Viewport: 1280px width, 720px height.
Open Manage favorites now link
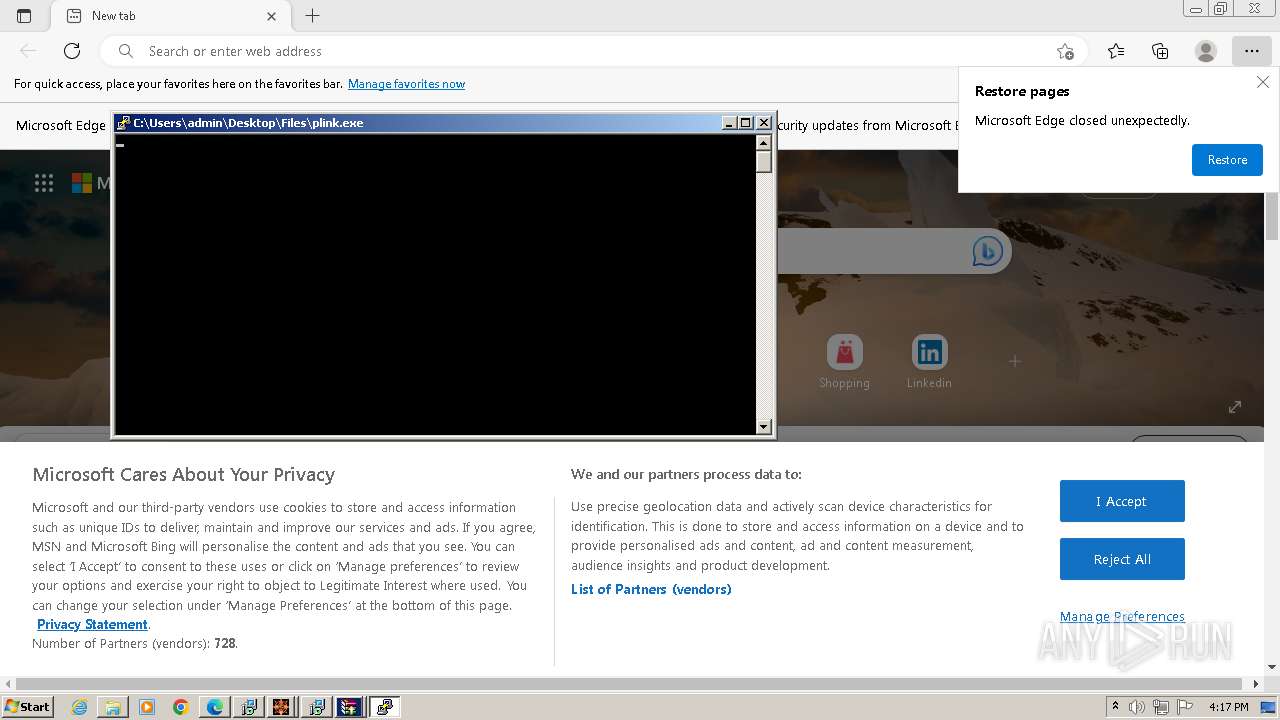pyautogui.click(x=406, y=84)
